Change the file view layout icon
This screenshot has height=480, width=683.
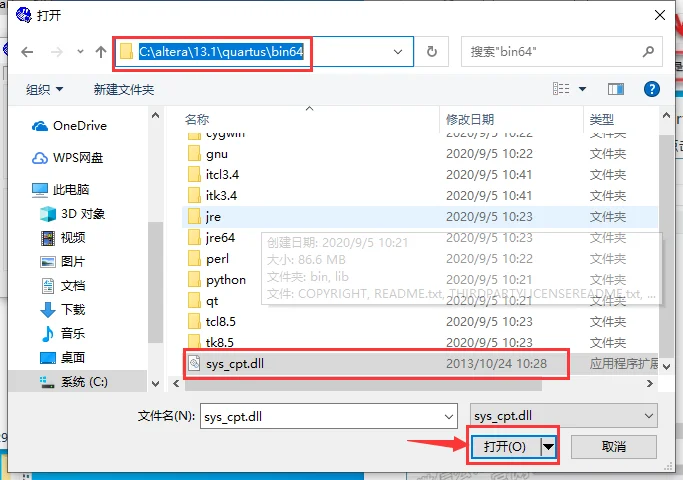click(561, 89)
